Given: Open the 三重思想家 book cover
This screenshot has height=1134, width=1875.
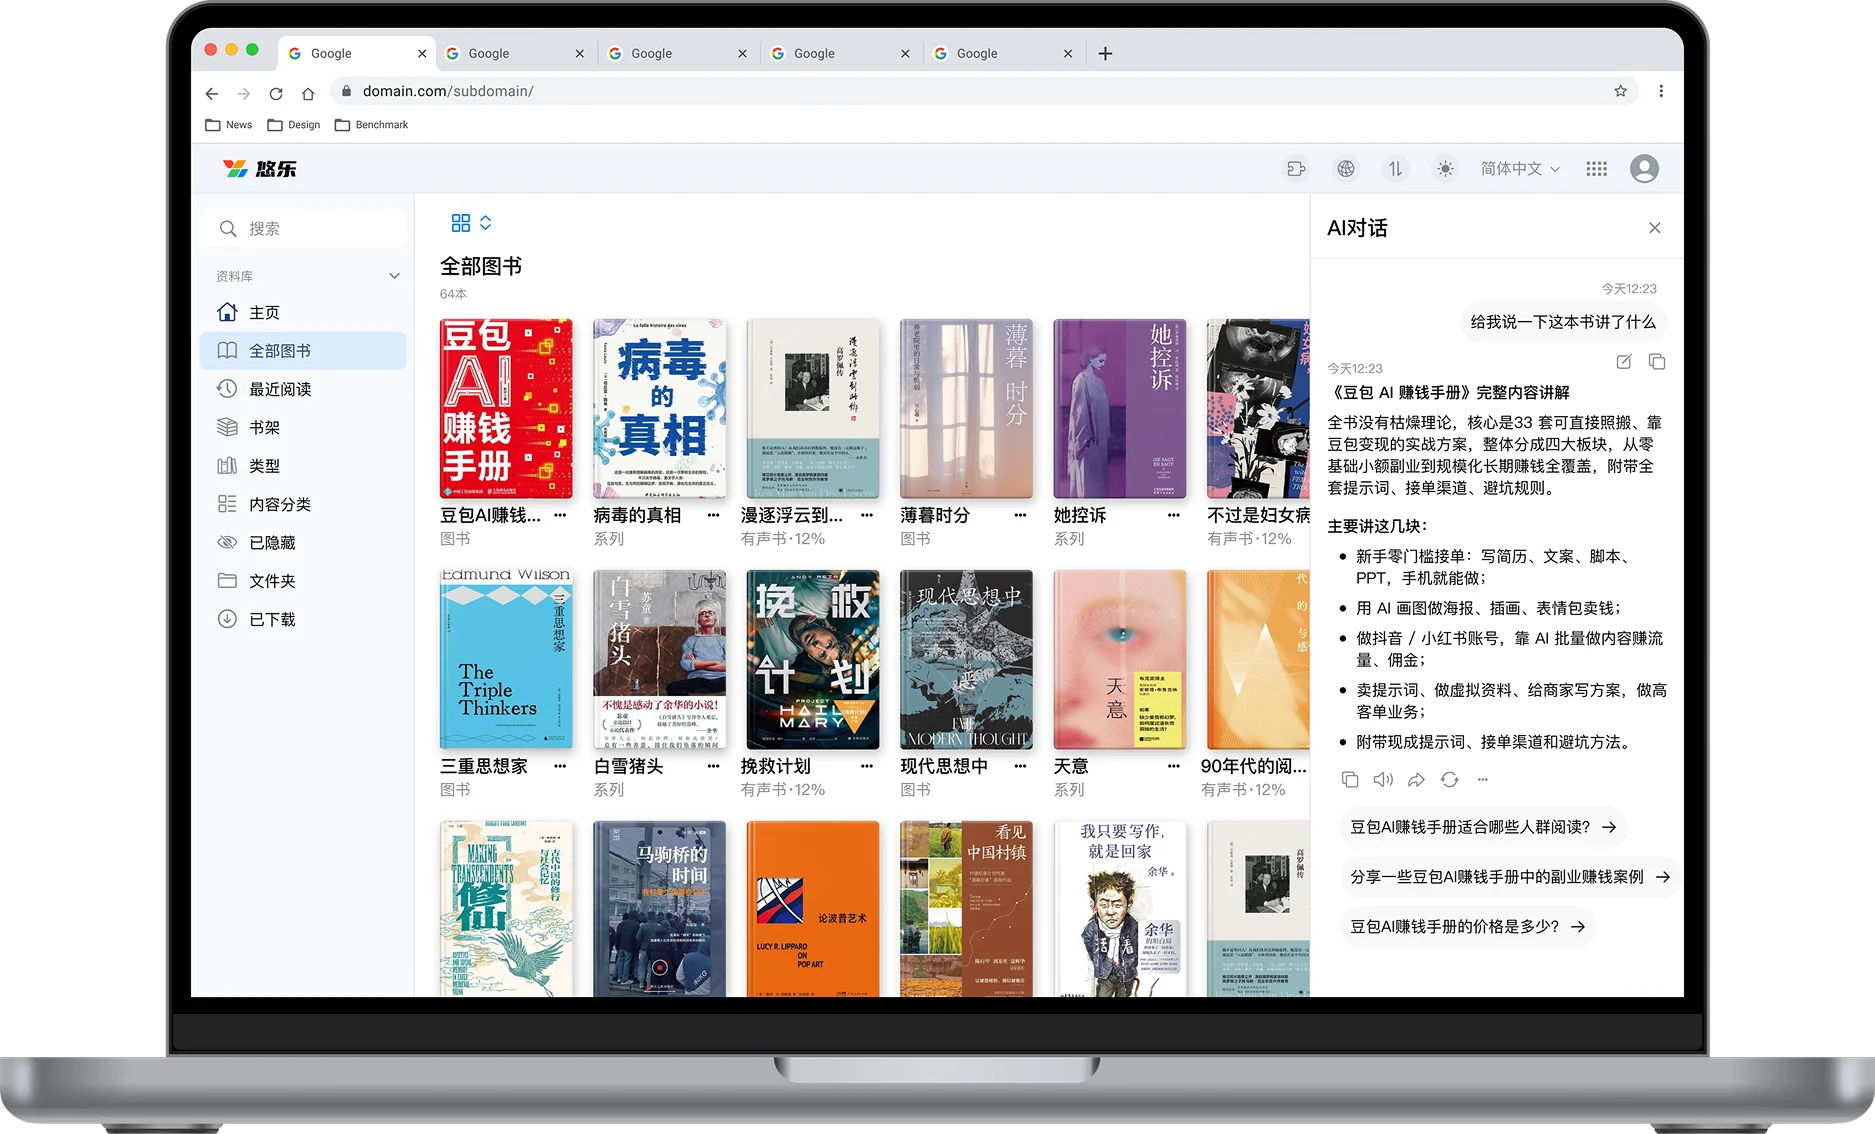Looking at the screenshot, I should click(506, 660).
